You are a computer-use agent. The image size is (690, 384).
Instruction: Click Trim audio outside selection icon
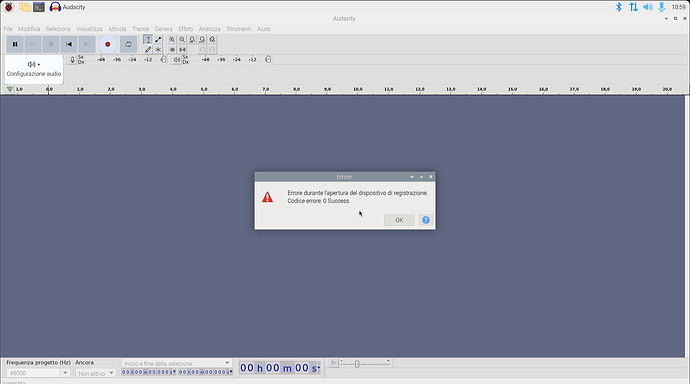point(172,50)
